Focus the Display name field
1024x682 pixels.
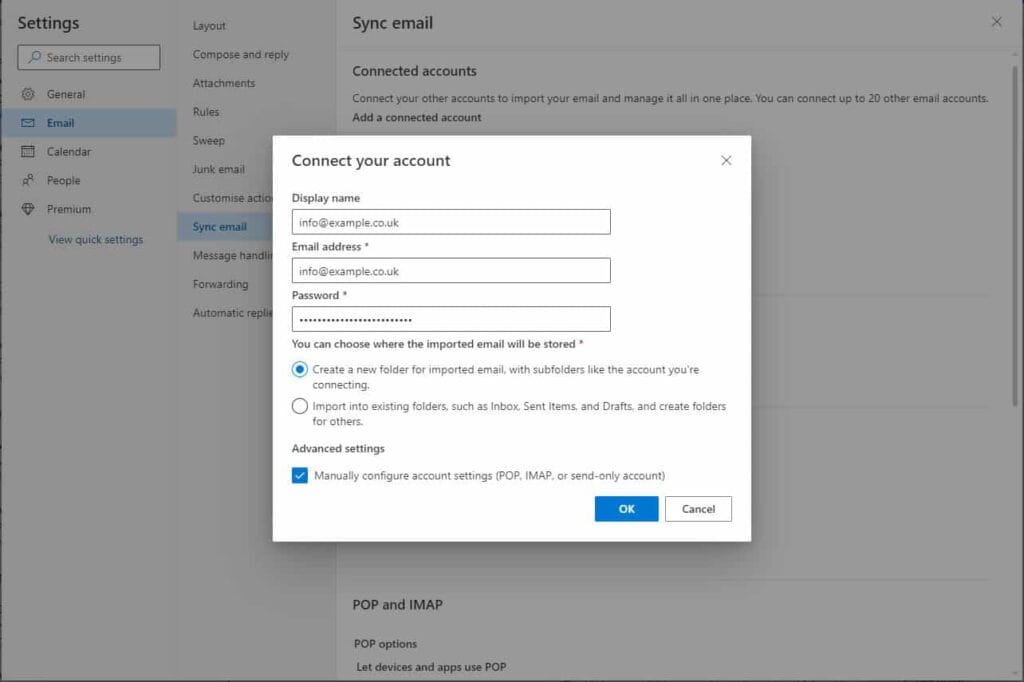pos(451,222)
